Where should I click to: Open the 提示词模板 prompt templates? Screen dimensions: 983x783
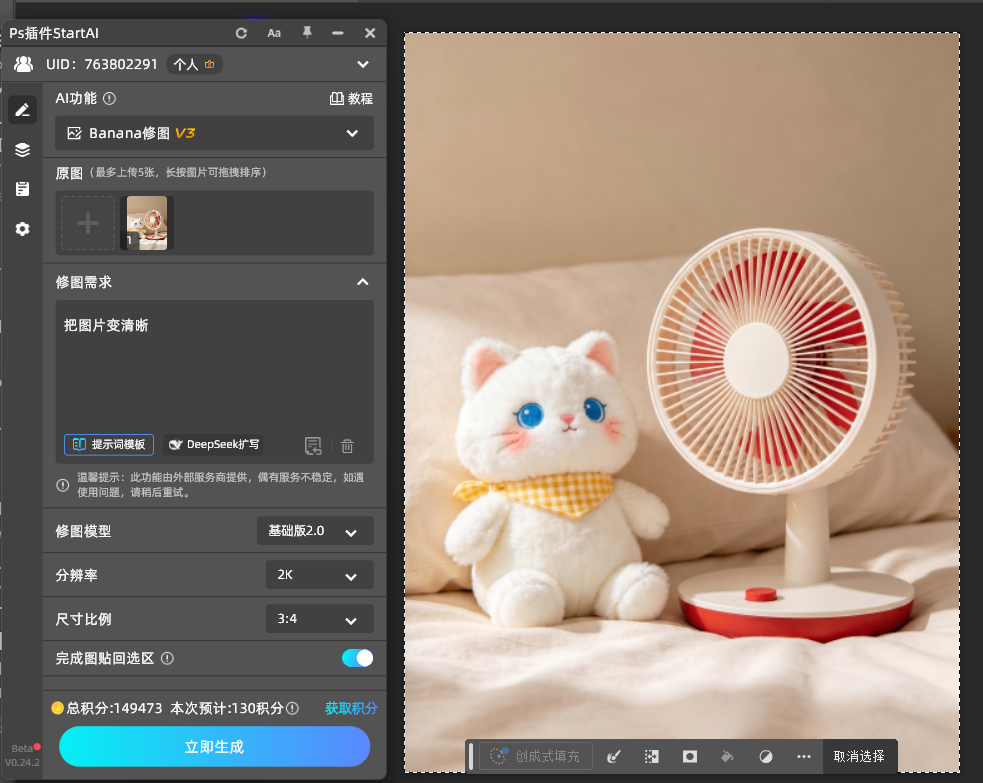coord(109,444)
